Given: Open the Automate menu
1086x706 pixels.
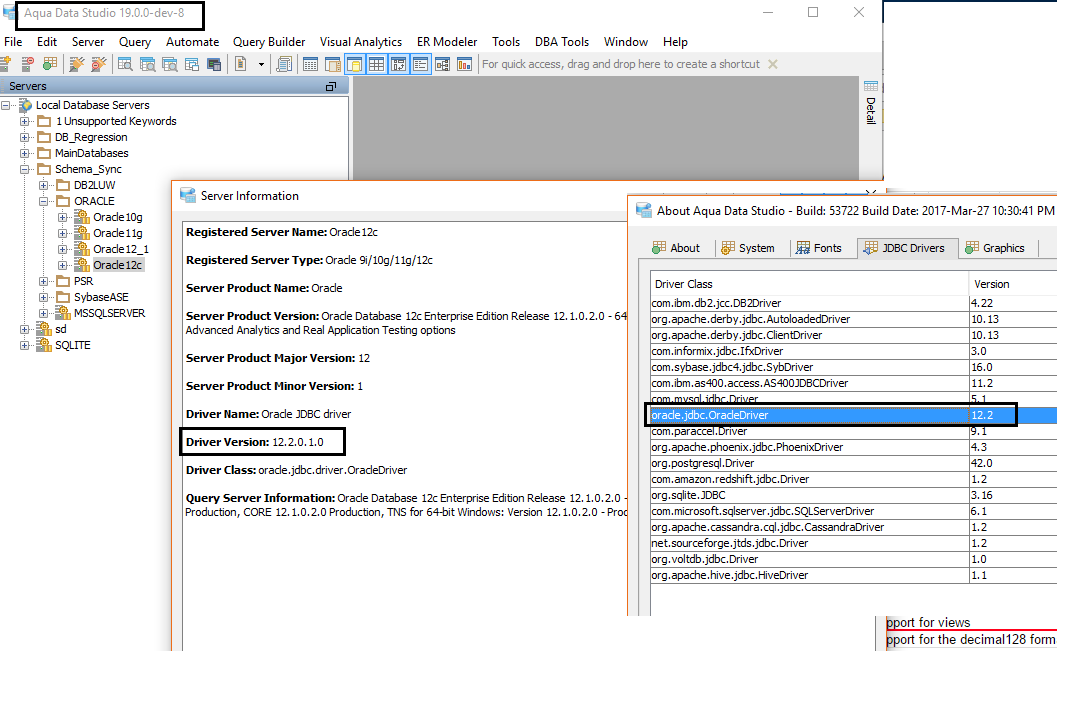Looking at the screenshot, I should (x=193, y=42).
